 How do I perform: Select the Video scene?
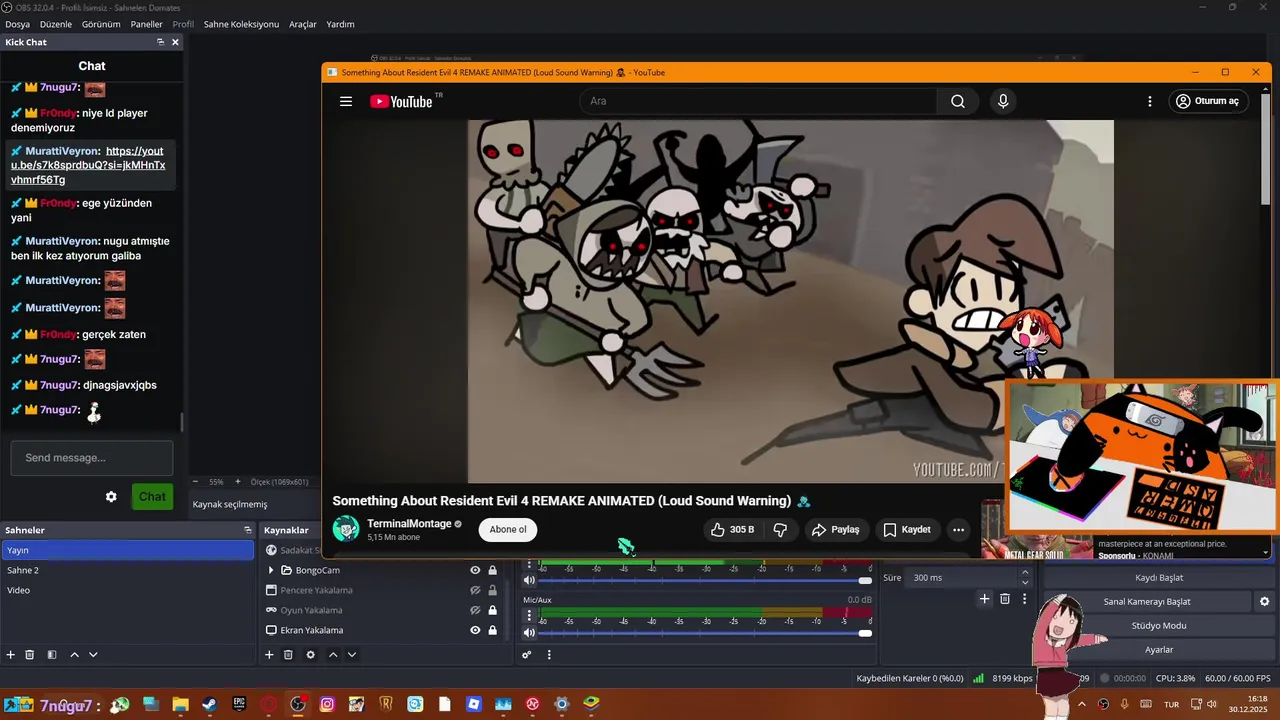coord(128,590)
